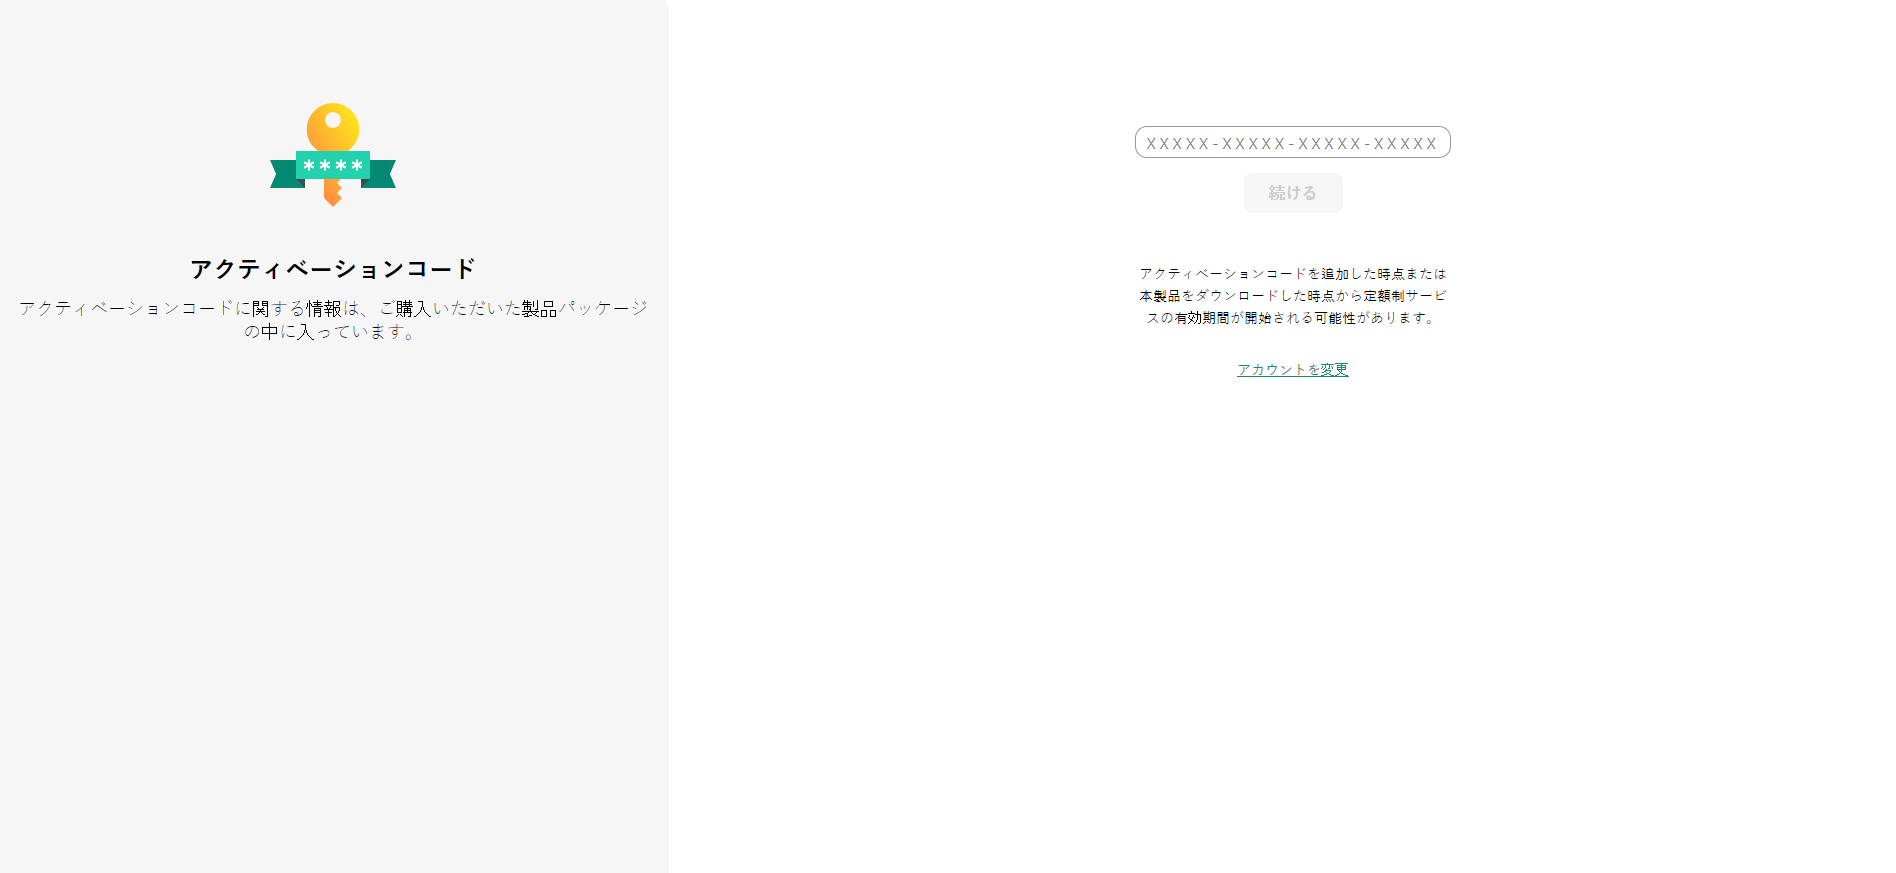Click the subscription notice paragraph's first line
This screenshot has width=1896, height=873.
(x=1292, y=273)
